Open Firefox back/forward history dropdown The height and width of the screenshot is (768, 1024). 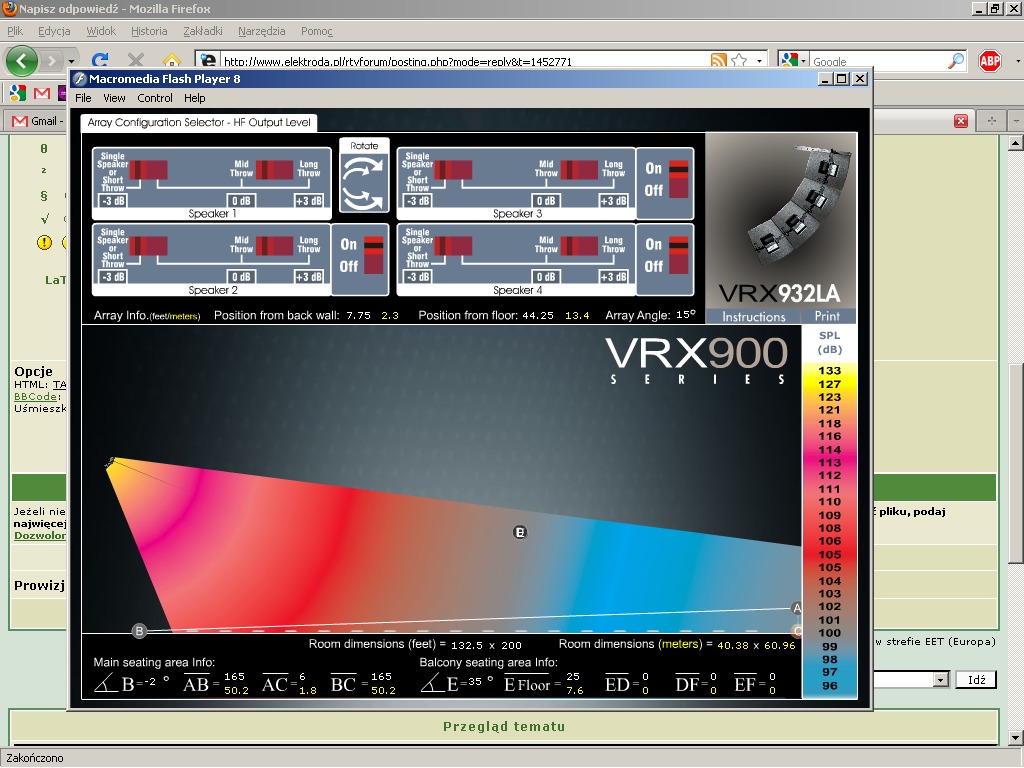tap(71, 62)
